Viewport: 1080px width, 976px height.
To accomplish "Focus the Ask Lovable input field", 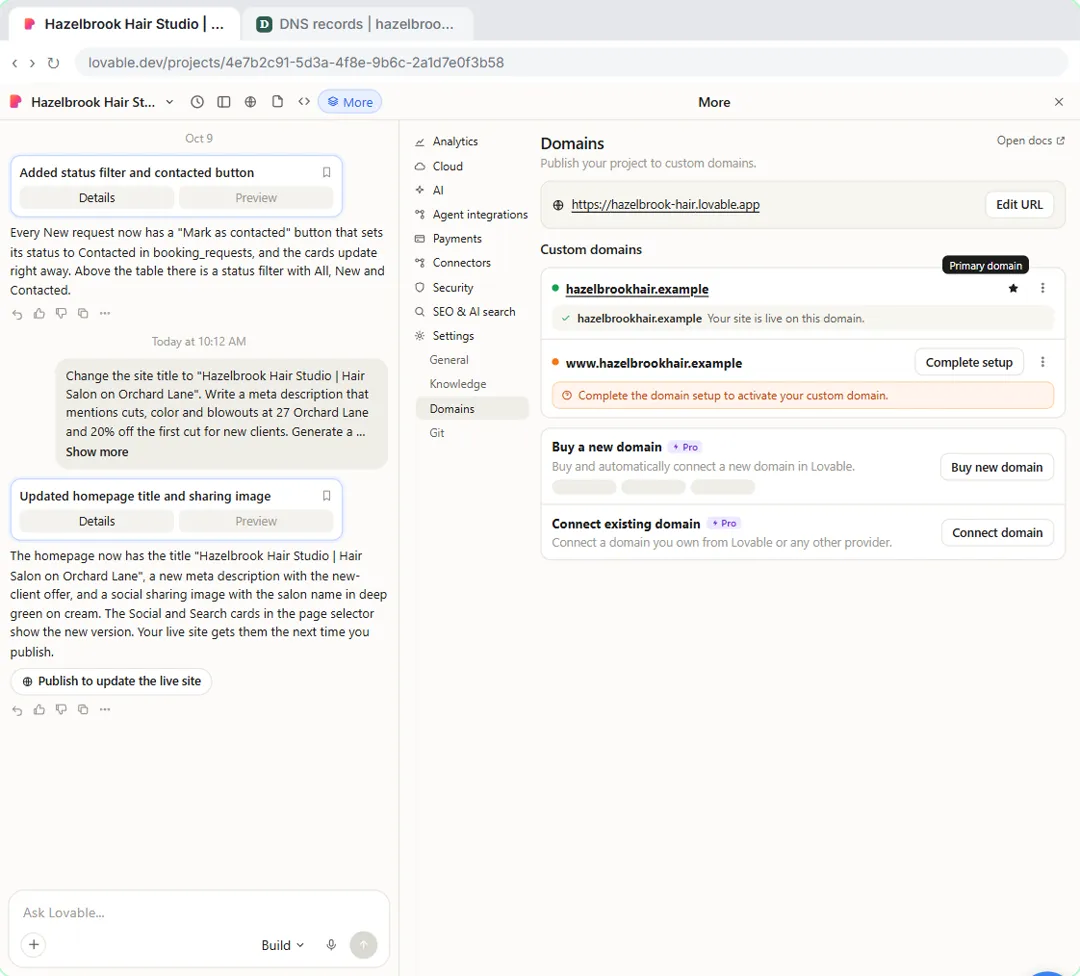I will pos(198,913).
